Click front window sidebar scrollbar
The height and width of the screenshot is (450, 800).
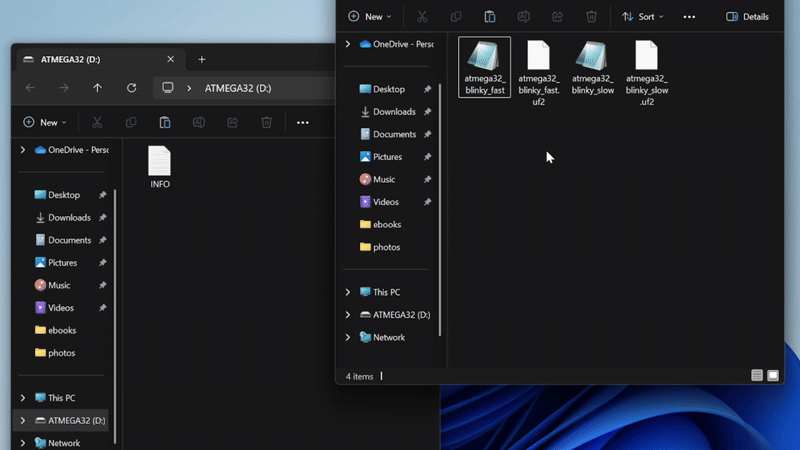coord(440,209)
